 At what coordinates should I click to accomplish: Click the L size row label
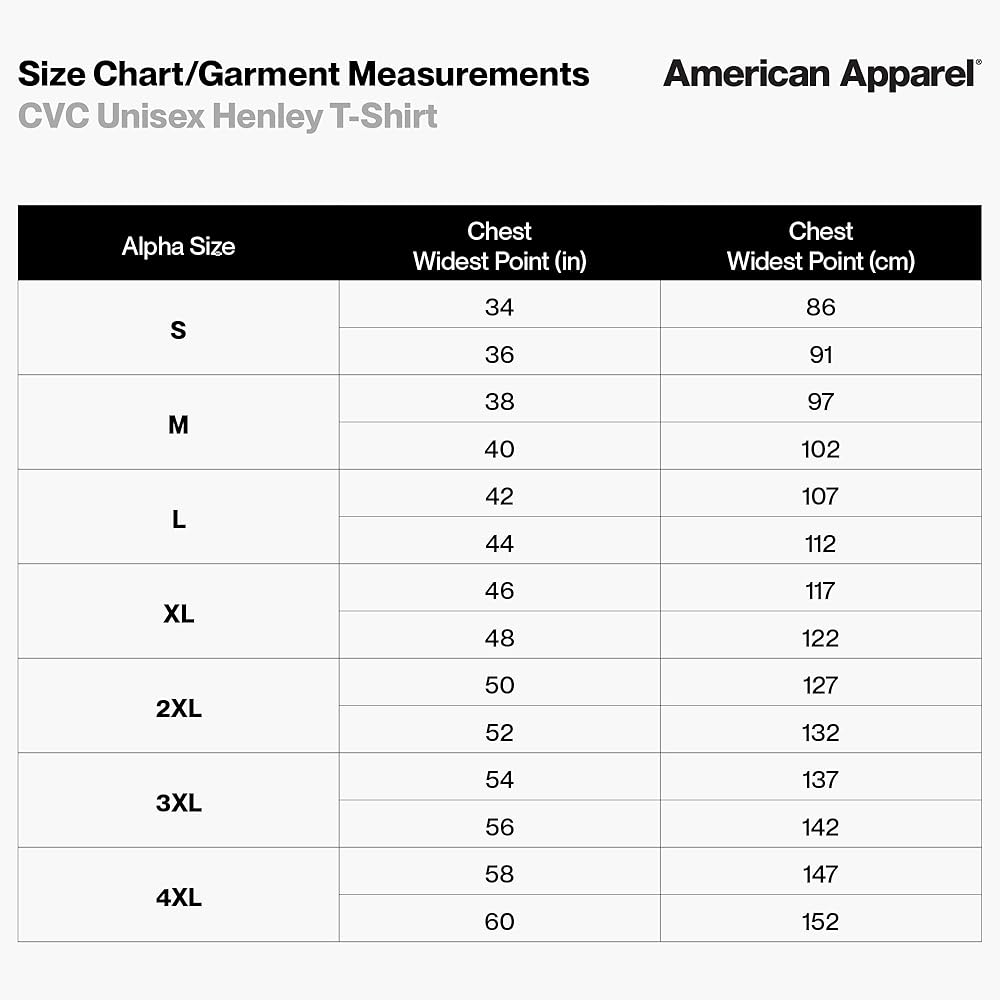178,520
